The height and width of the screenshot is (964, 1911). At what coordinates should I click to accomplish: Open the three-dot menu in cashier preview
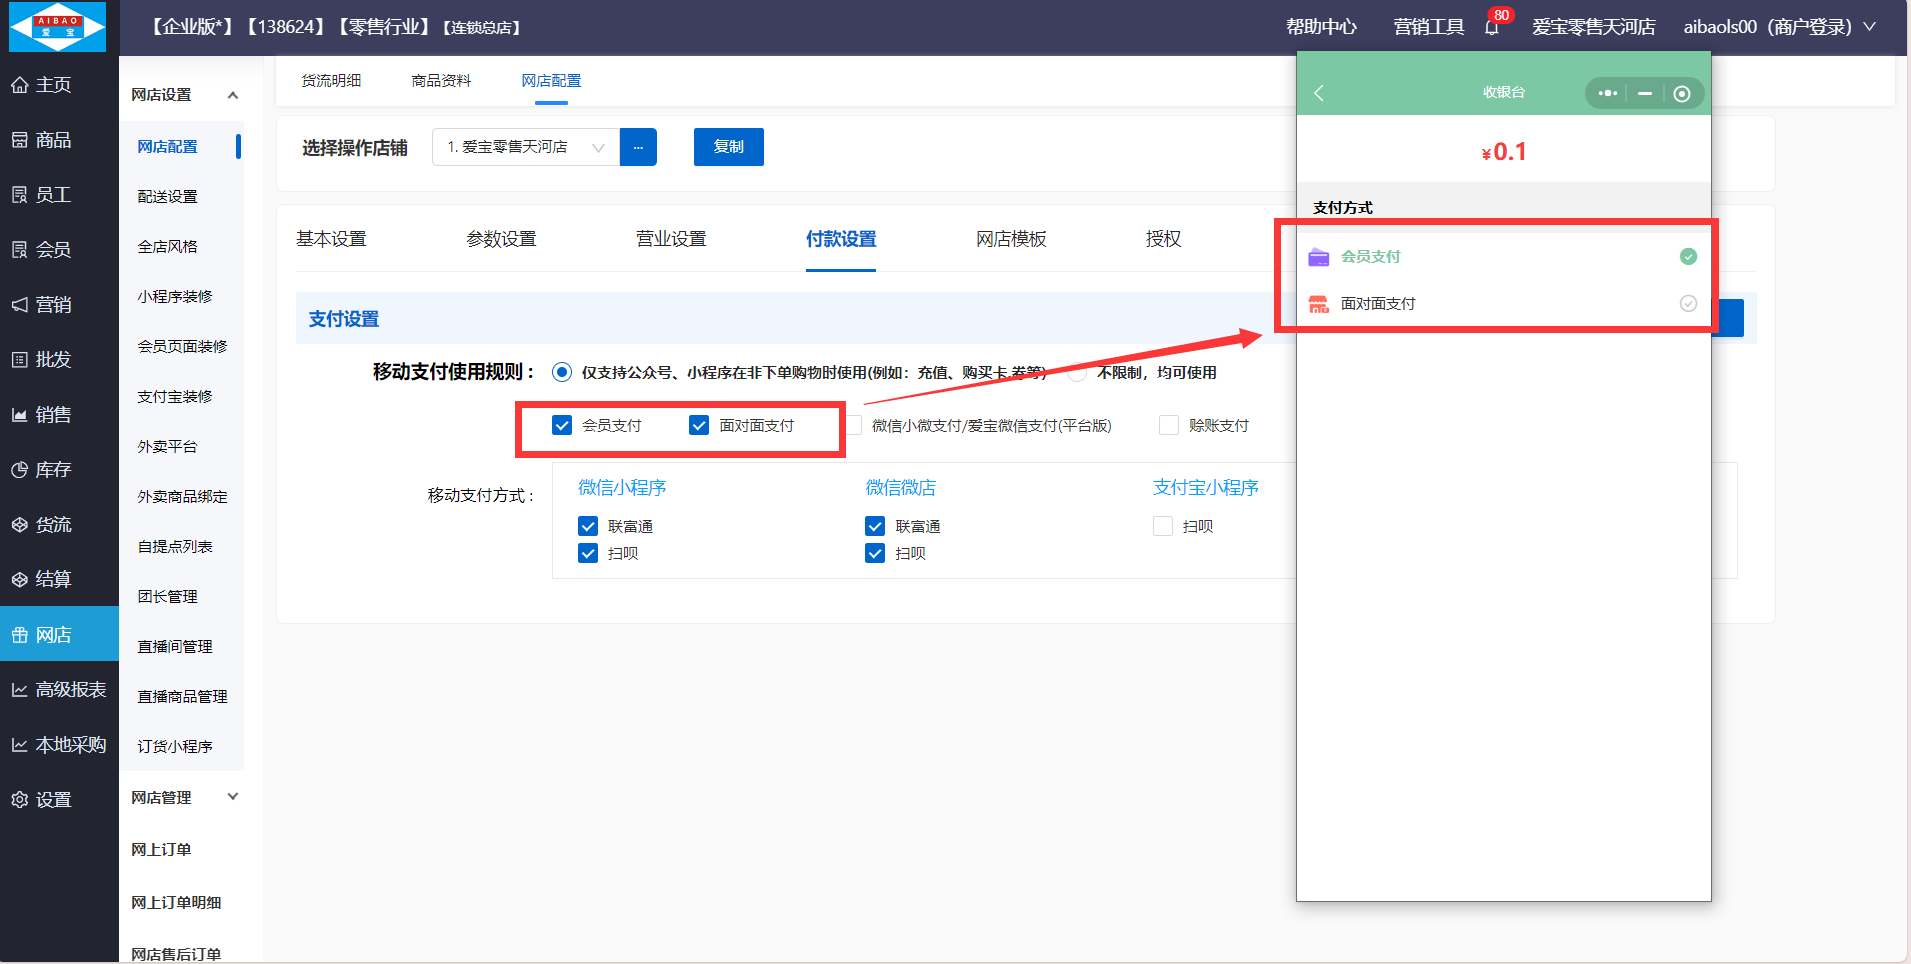[x=1607, y=93]
